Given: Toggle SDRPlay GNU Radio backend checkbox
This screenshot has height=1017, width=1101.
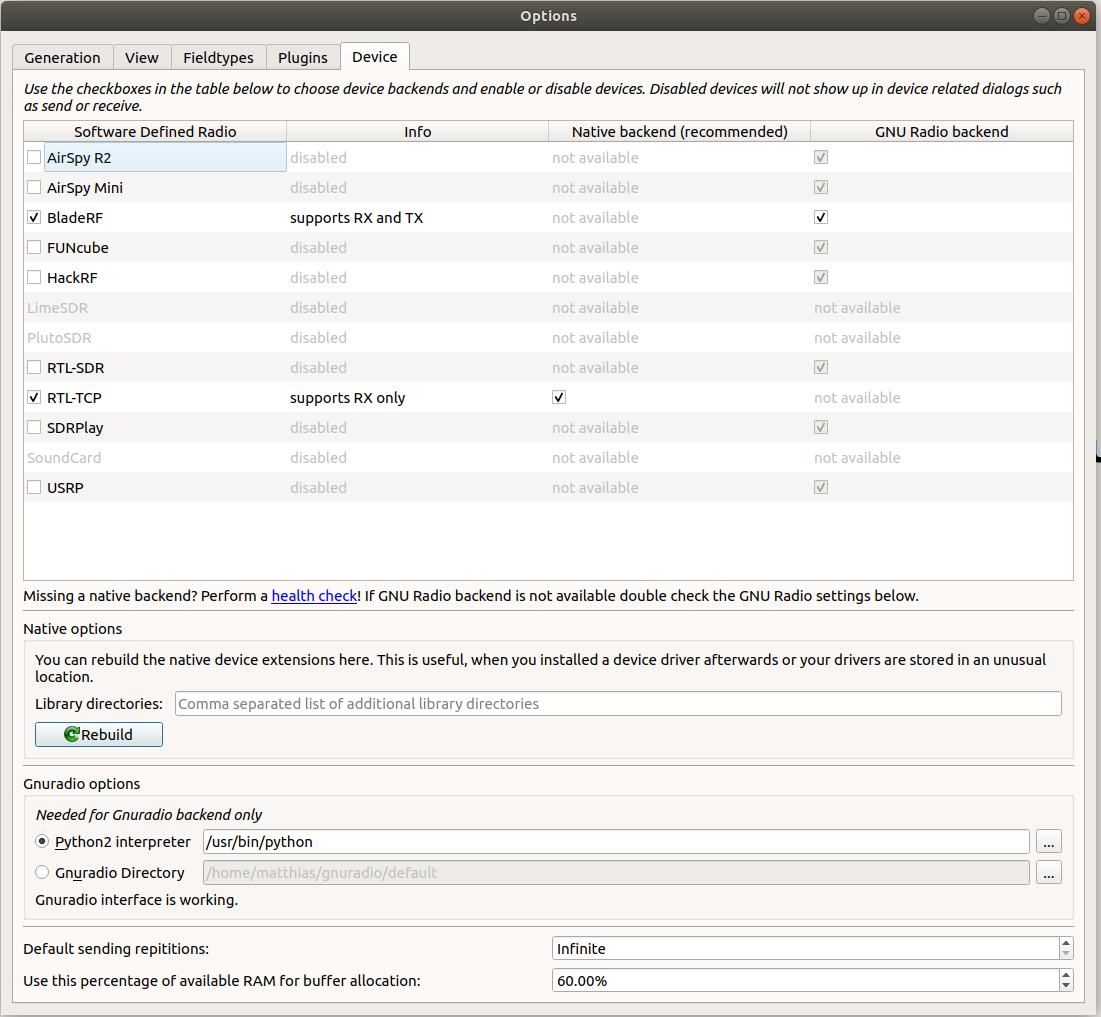Looking at the screenshot, I should tap(821, 427).
